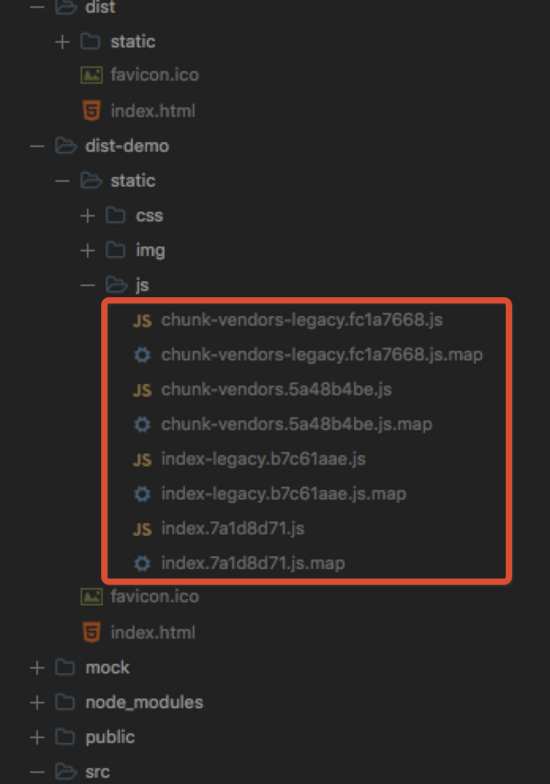Expand the mock folder

click(37, 668)
